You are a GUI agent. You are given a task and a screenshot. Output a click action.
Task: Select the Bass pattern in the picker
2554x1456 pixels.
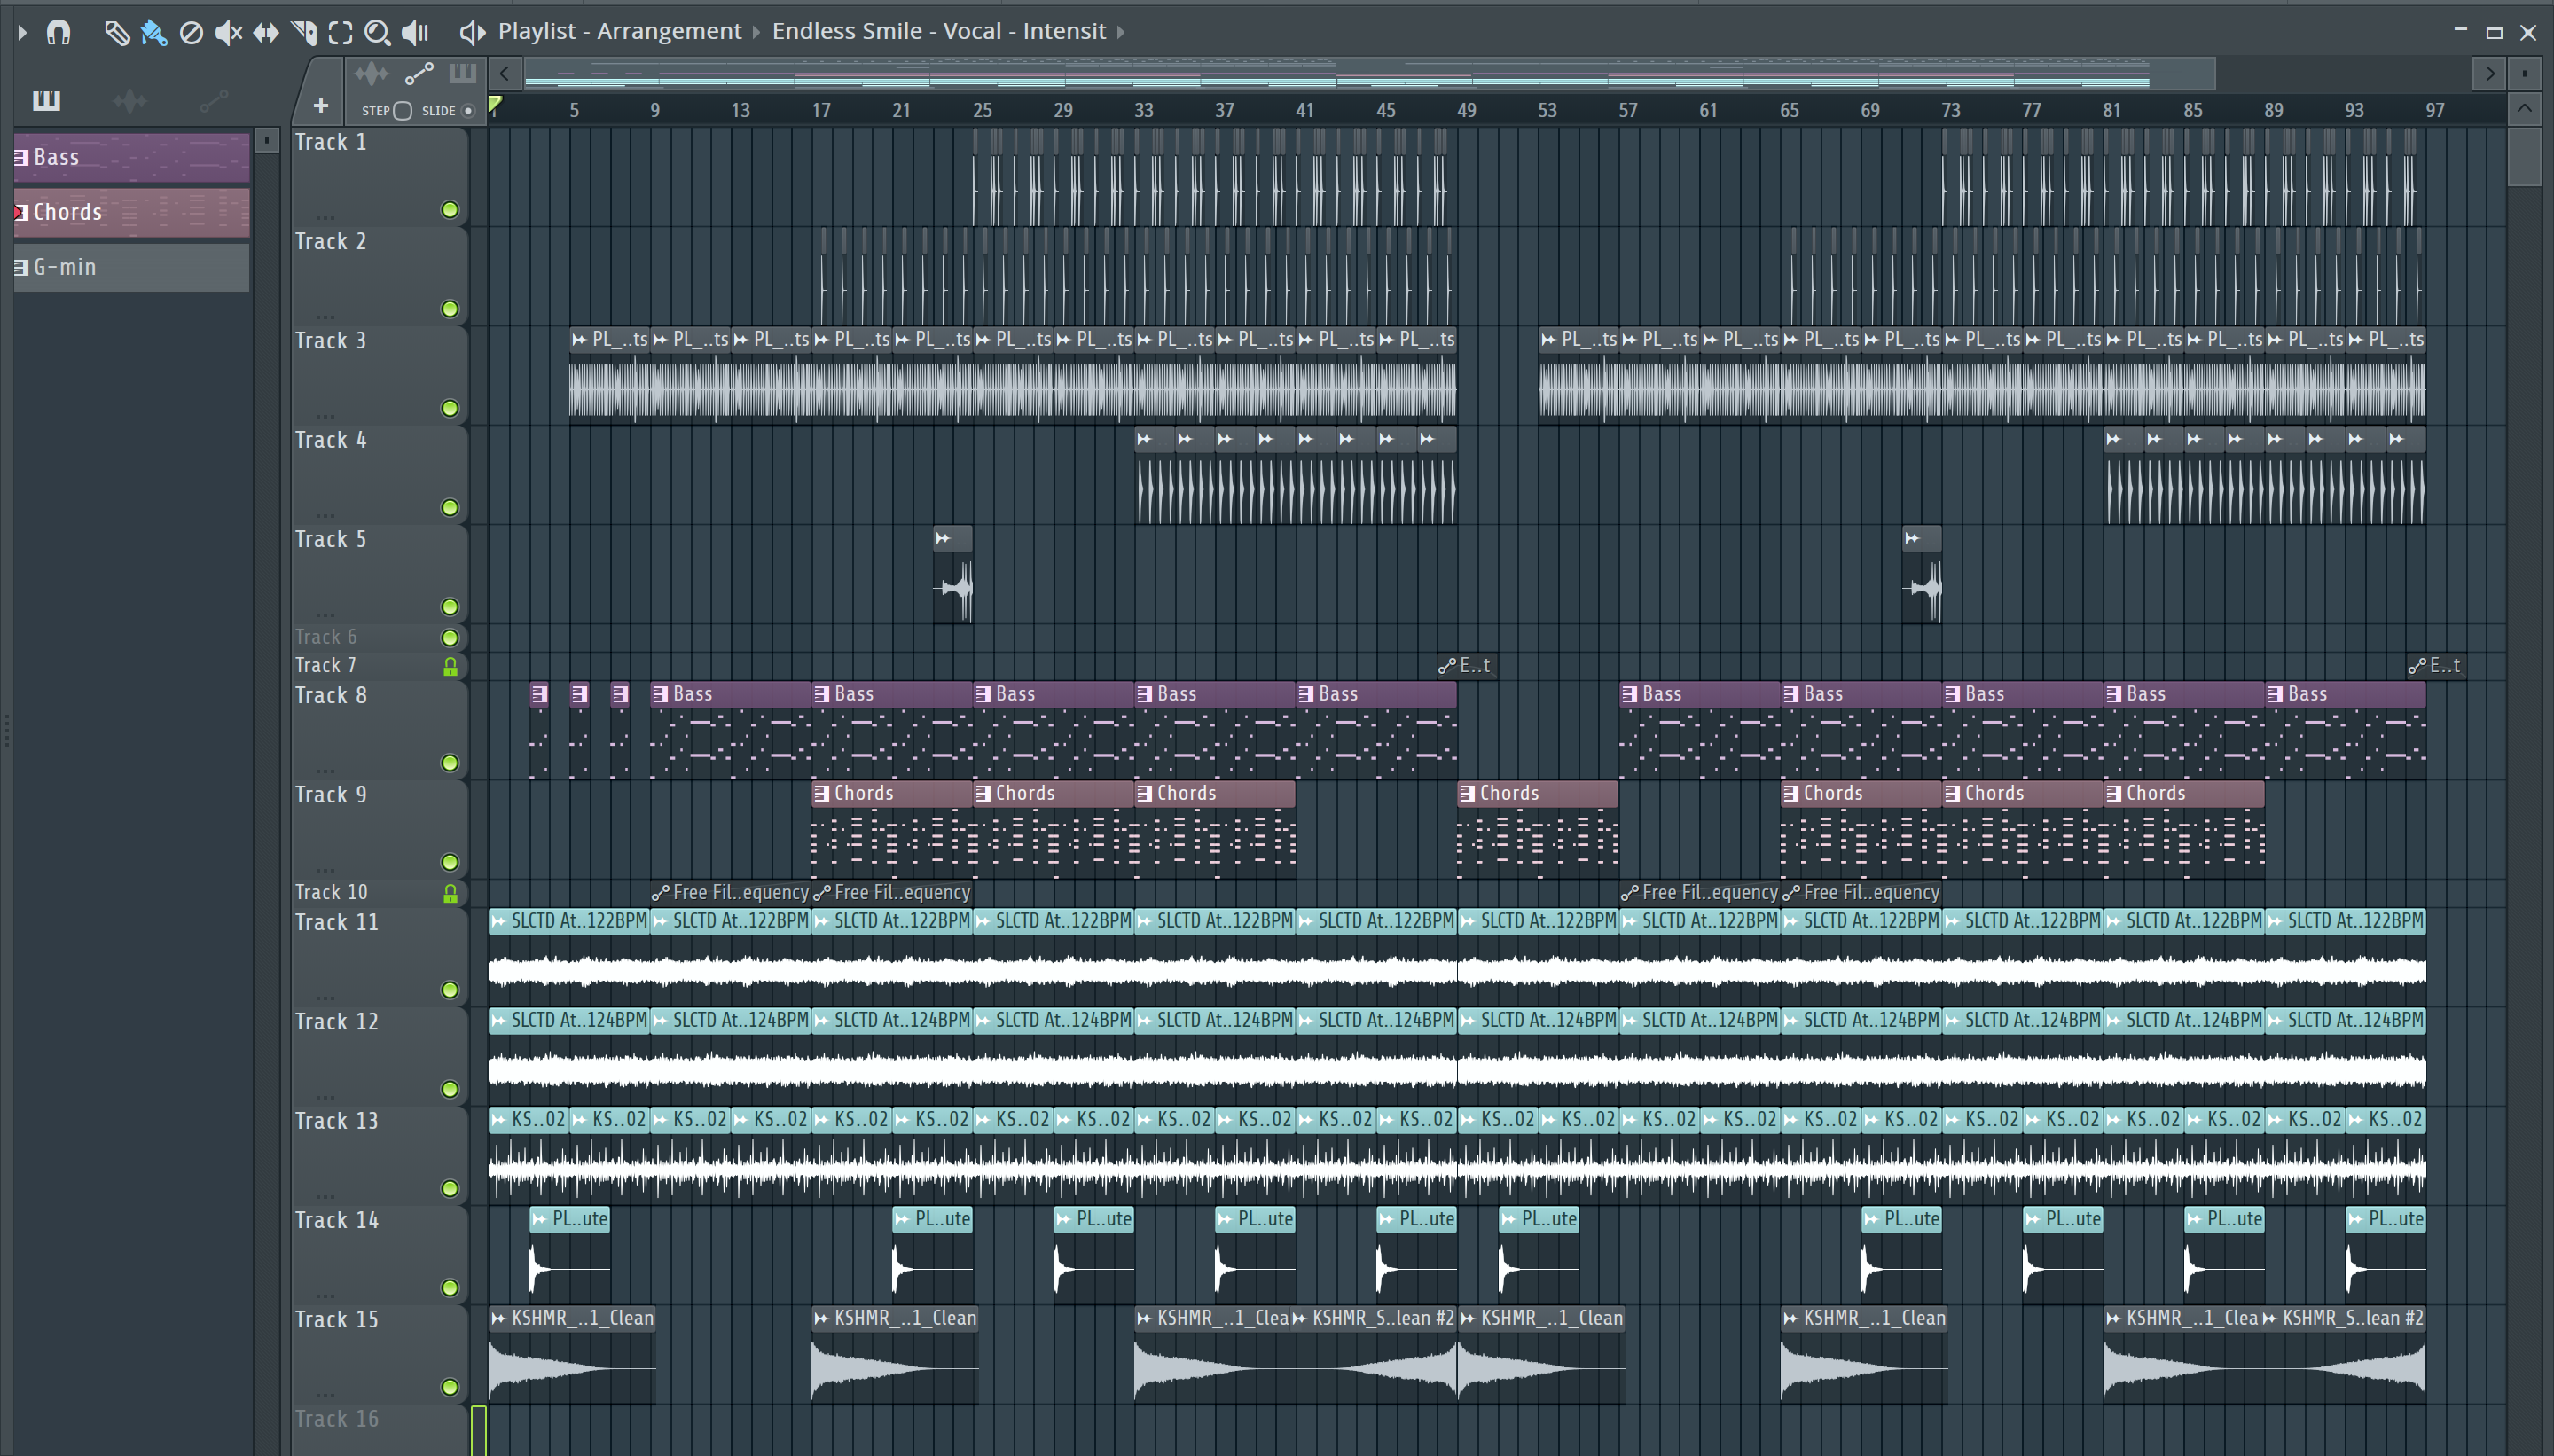[x=131, y=157]
